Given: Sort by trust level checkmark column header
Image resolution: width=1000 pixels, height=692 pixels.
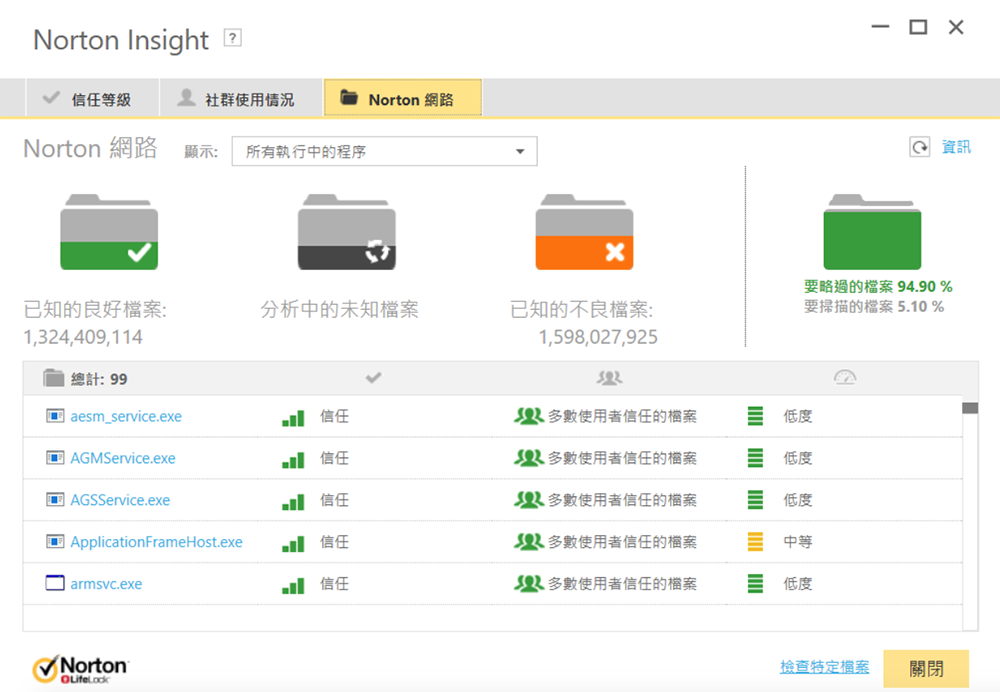Looking at the screenshot, I should point(374,378).
